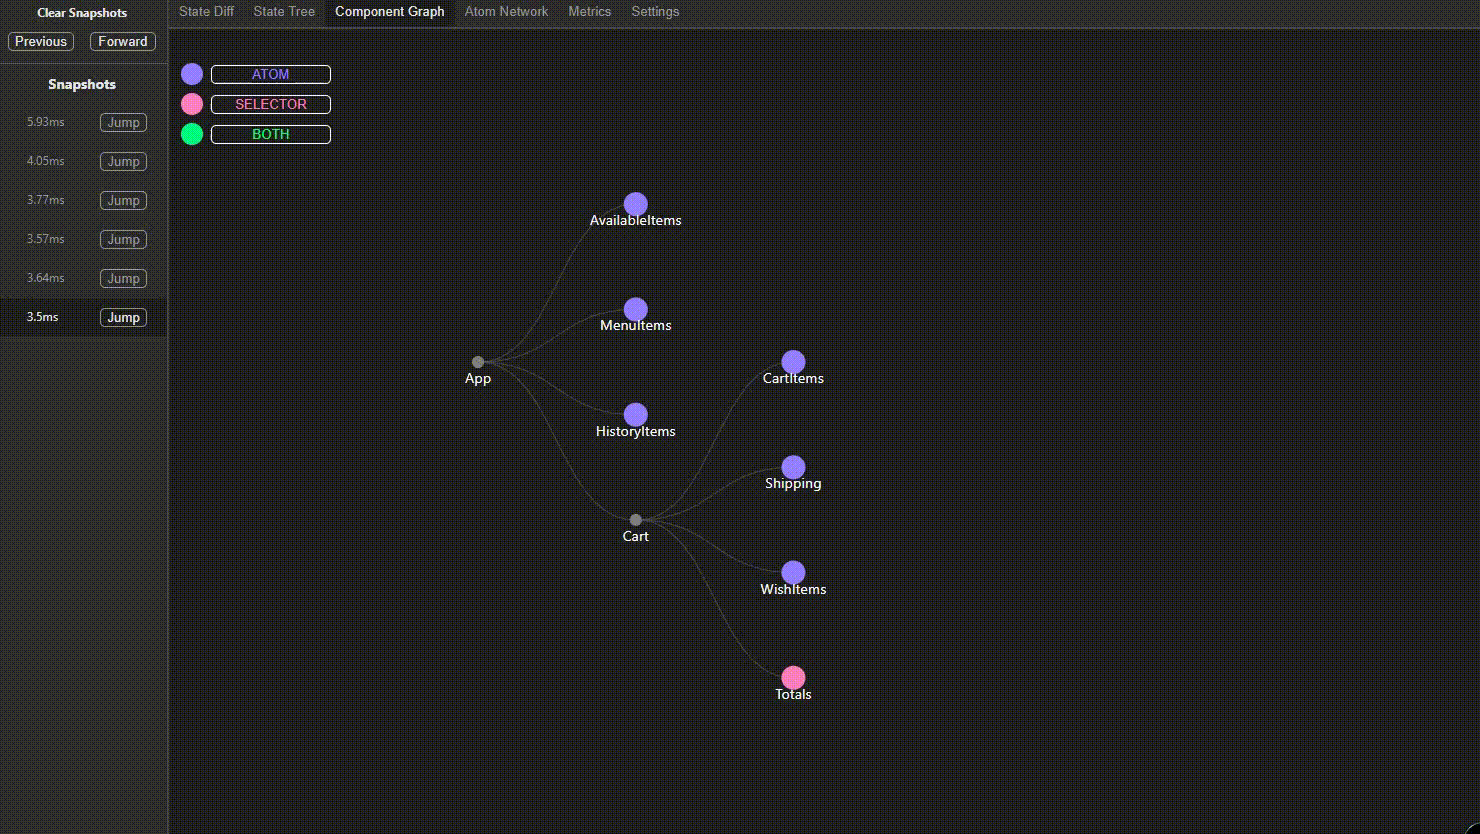
Task: Click the App node label
Action: point(478,379)
